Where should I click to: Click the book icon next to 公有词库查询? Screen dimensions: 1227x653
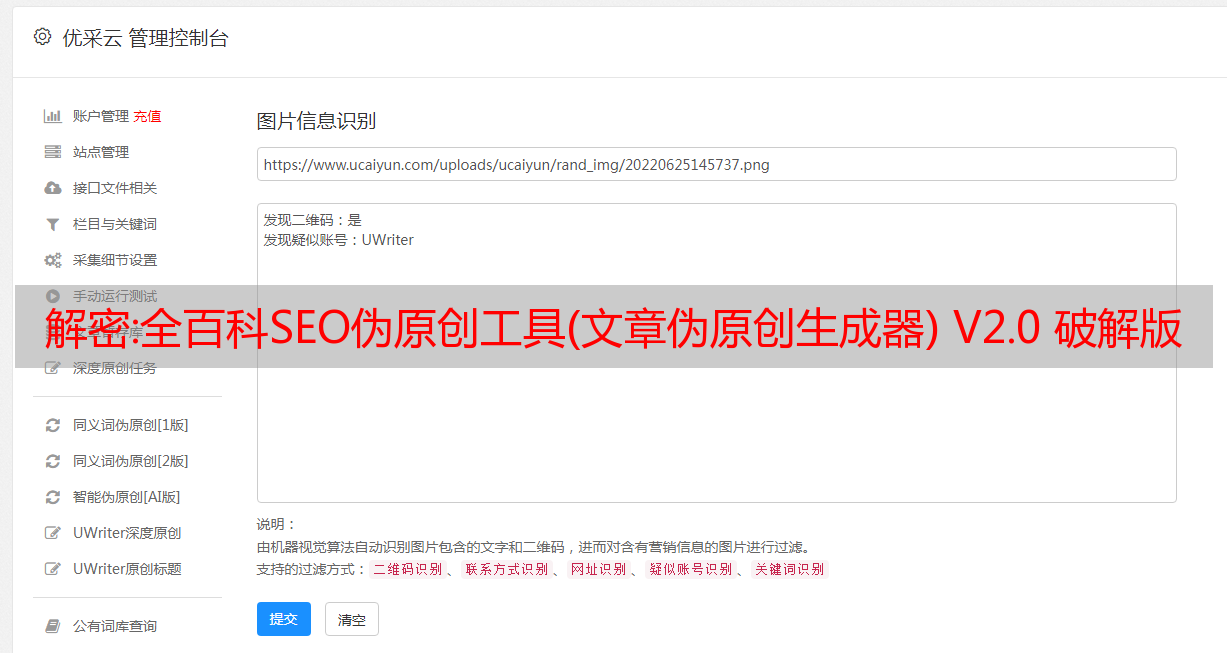pyautogui.click(x=53, y=626)
